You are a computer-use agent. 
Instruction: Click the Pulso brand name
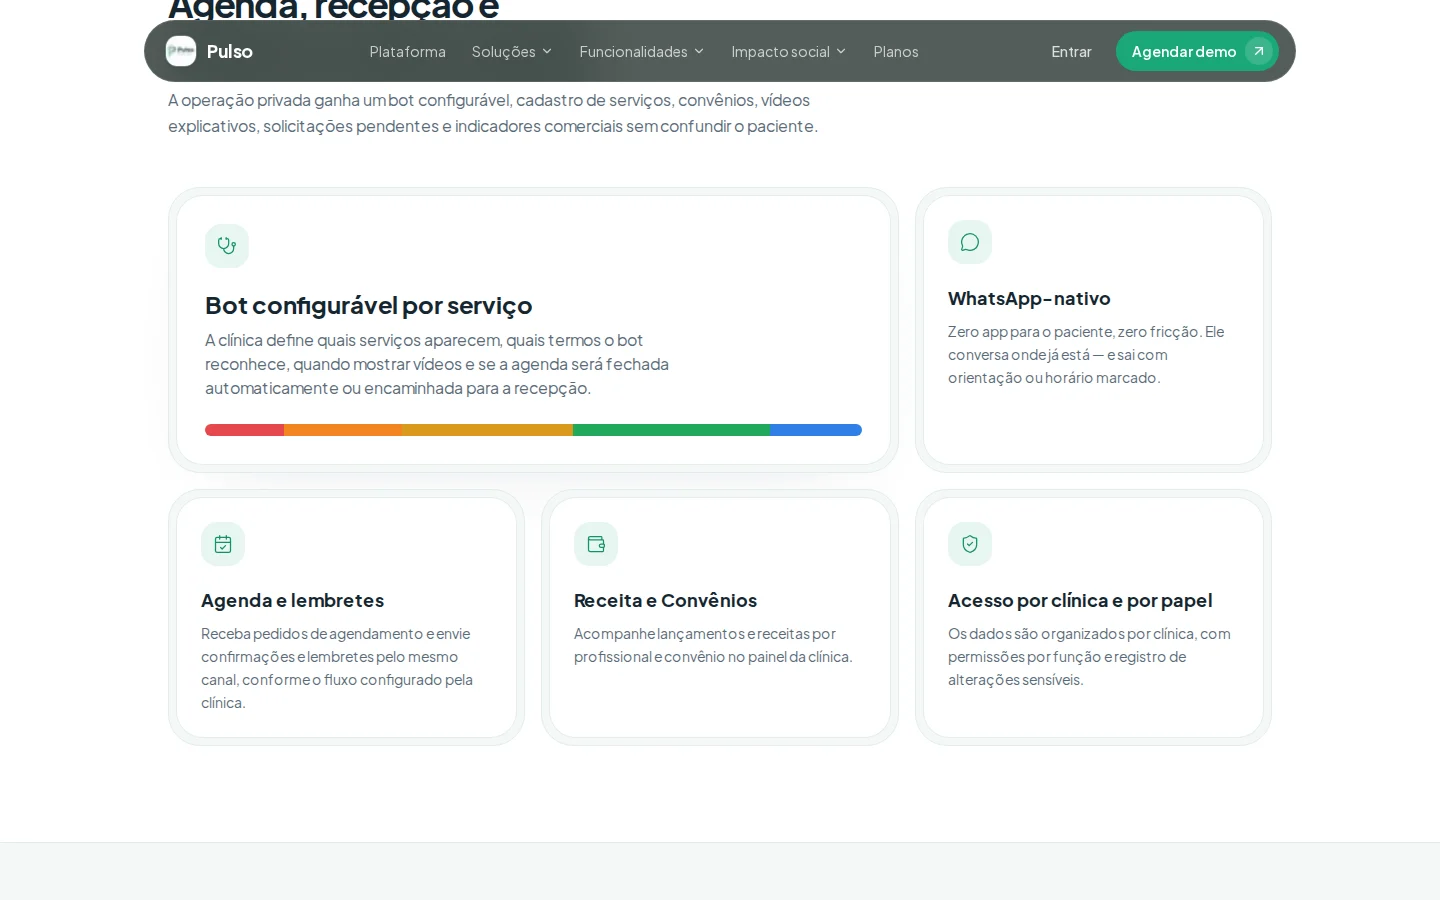(x=230, y=51)
